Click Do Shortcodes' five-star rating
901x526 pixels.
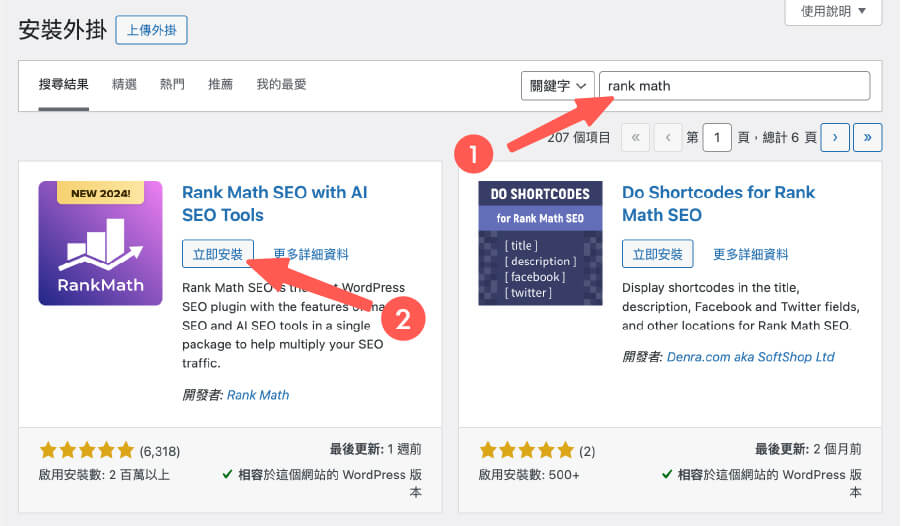tap(526, 450)
